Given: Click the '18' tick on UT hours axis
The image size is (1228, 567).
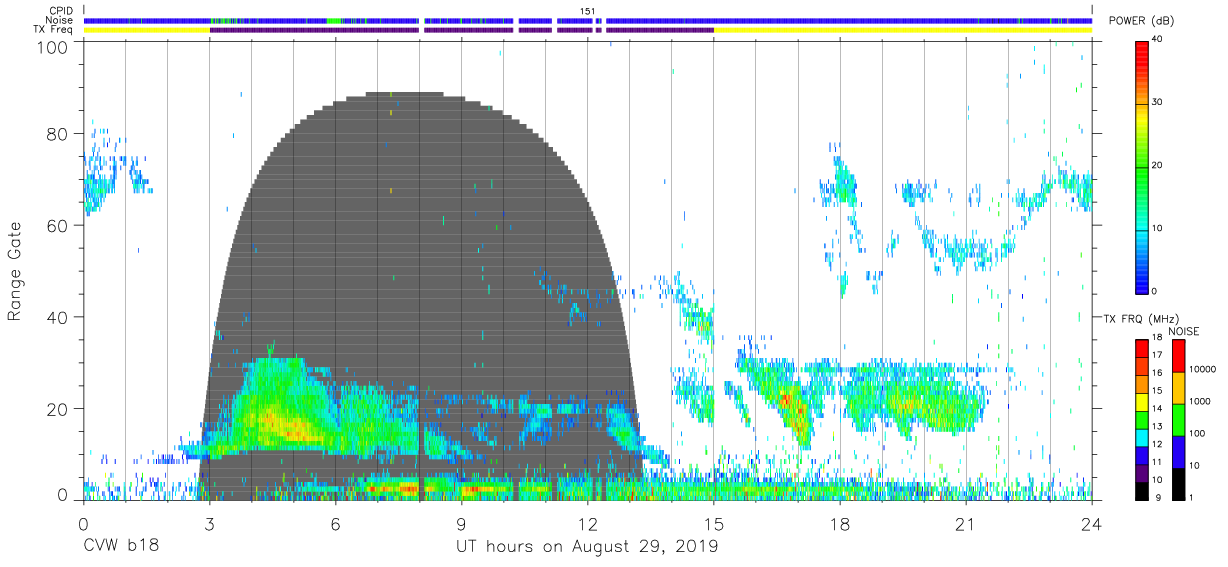Looking at the screenshot, I should tap(840, 523).
